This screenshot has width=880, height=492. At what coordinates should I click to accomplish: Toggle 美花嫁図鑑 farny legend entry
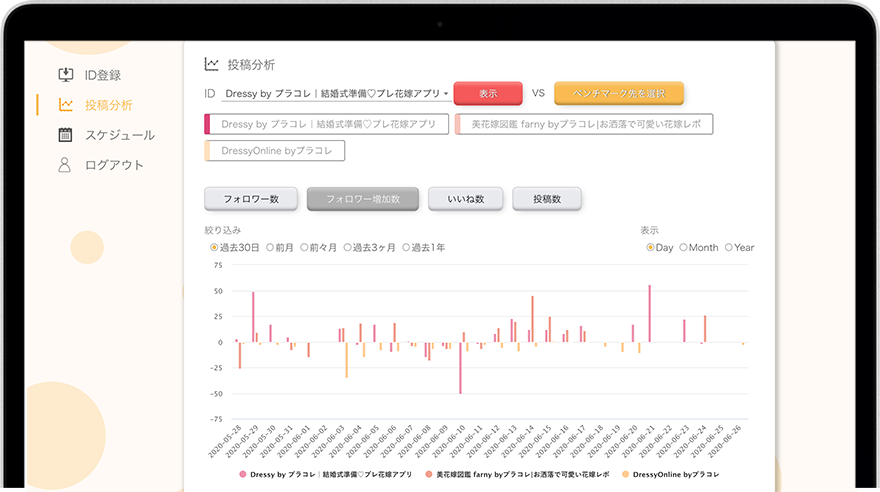point(517,475)
